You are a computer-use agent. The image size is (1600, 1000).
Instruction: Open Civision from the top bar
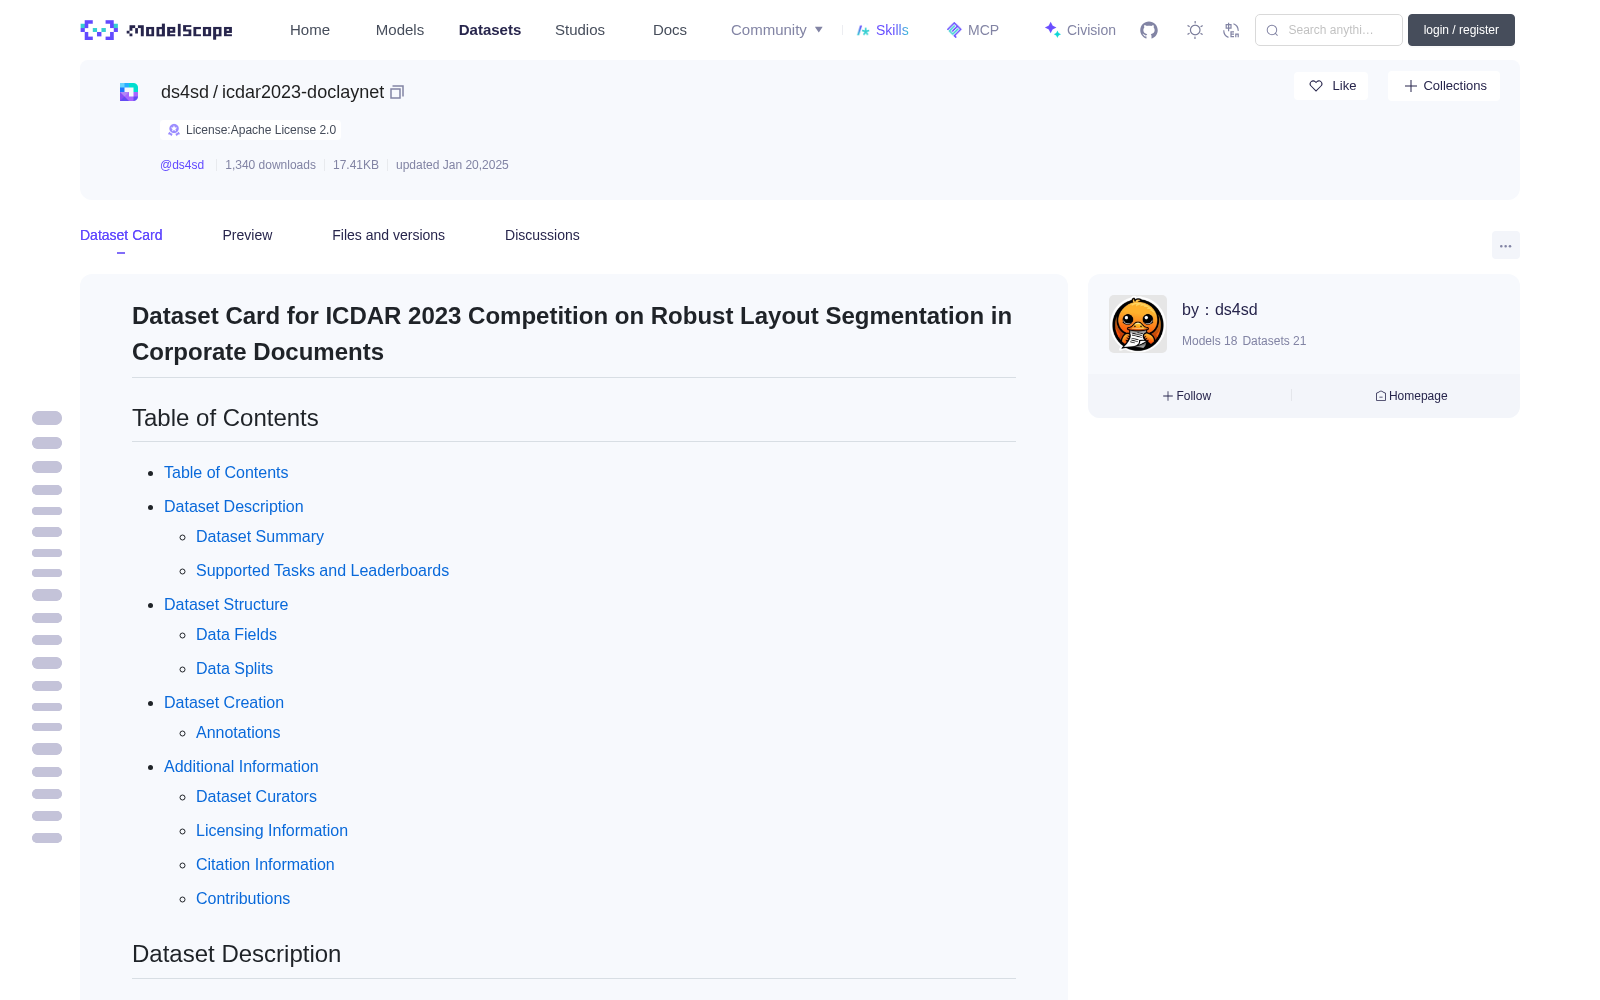(x=1080, y=30)
